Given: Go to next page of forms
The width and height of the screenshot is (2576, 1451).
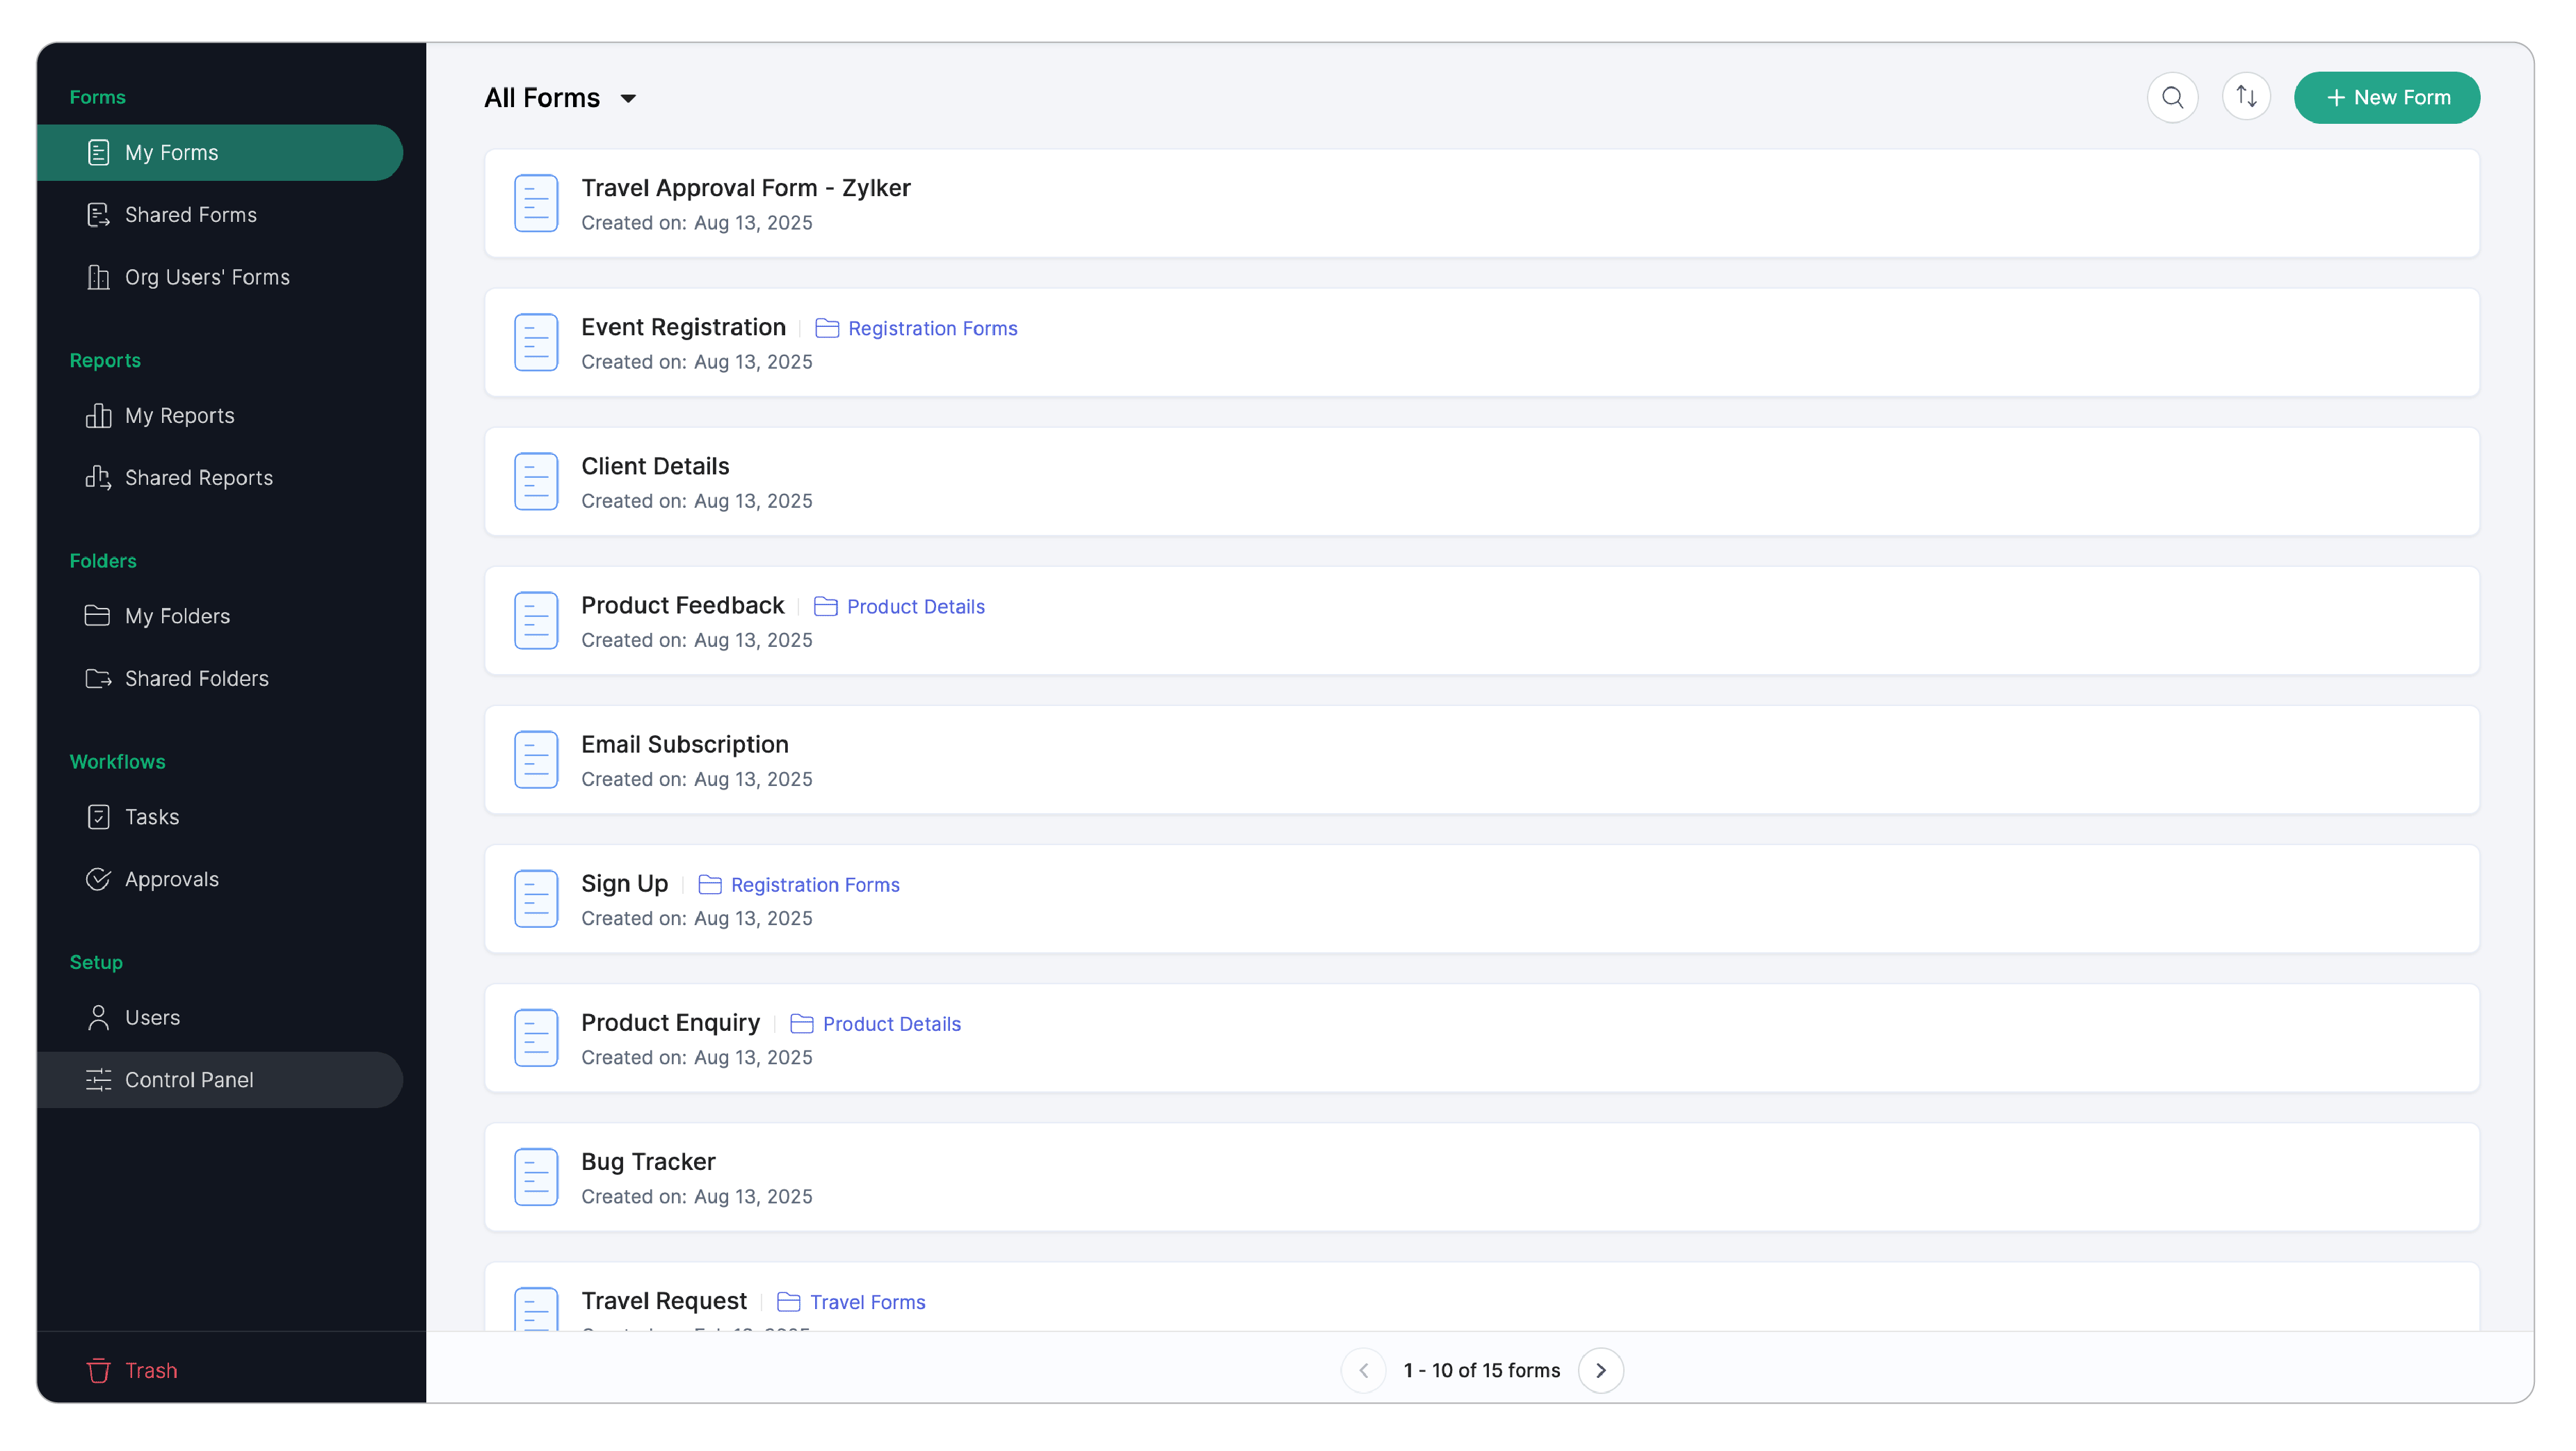Looking at the screenshot, I should (x=1600, y=1370).
